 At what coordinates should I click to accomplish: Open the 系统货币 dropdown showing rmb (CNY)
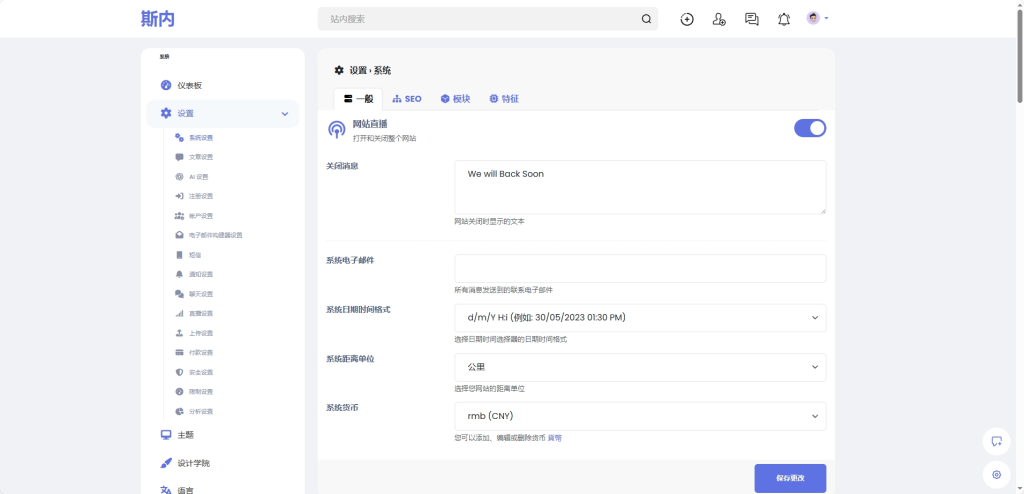tap(640, 416)
